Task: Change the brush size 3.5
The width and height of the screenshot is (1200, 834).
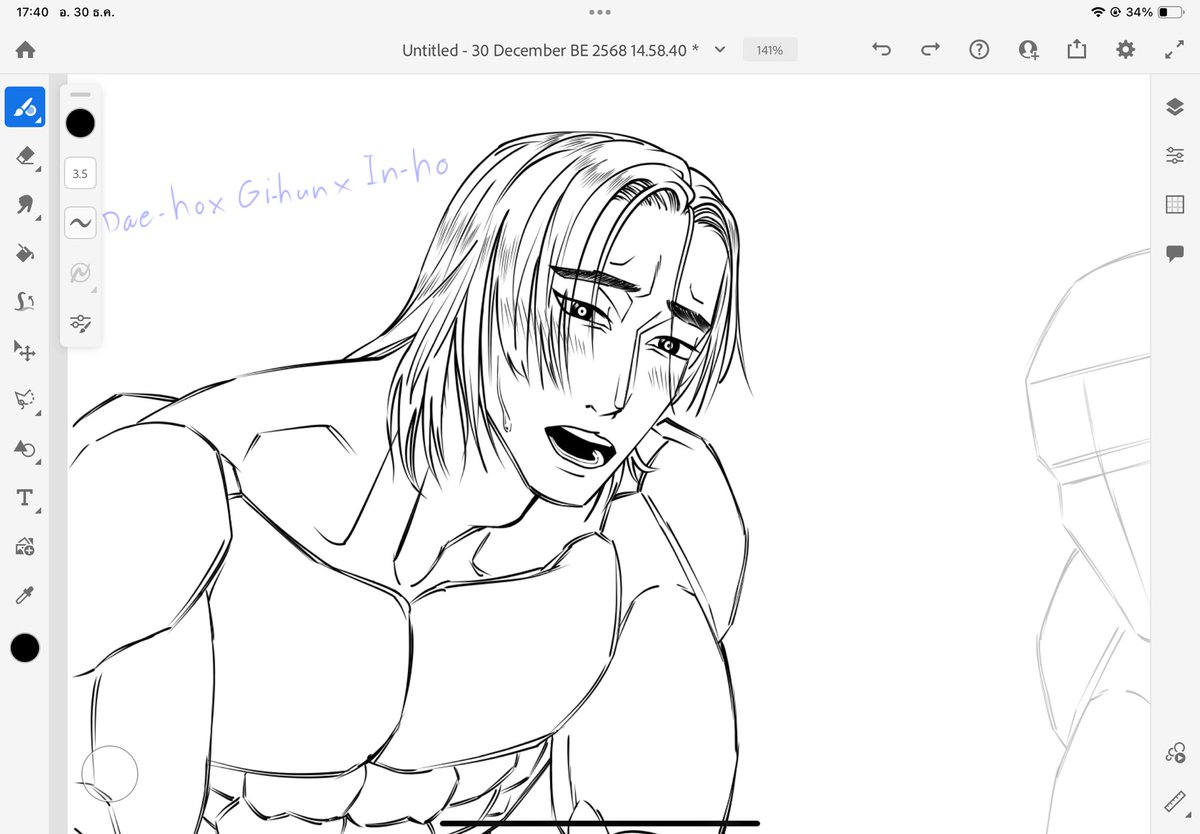Action: 80,173
